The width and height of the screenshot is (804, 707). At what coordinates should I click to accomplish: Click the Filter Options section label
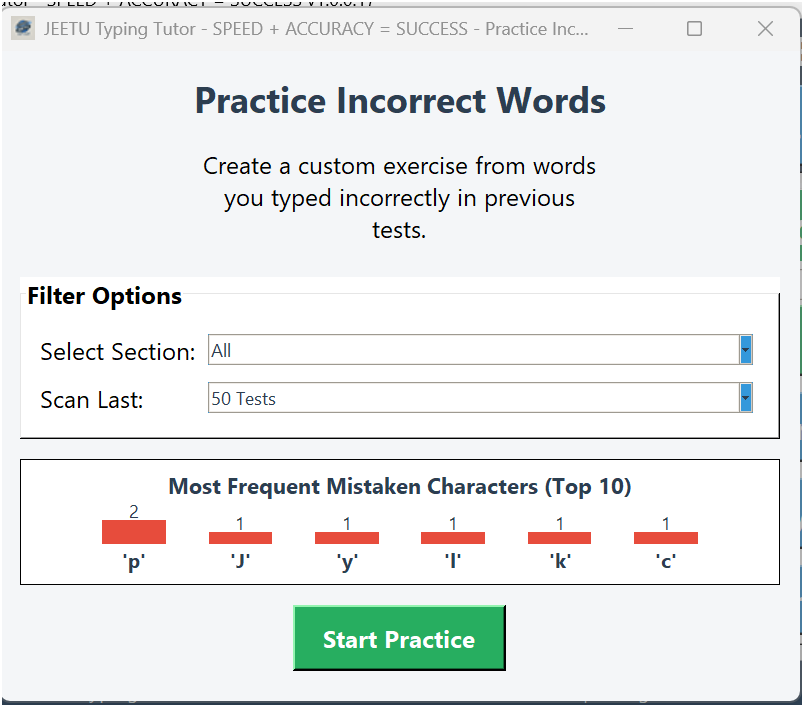click(x=104, y=296)
